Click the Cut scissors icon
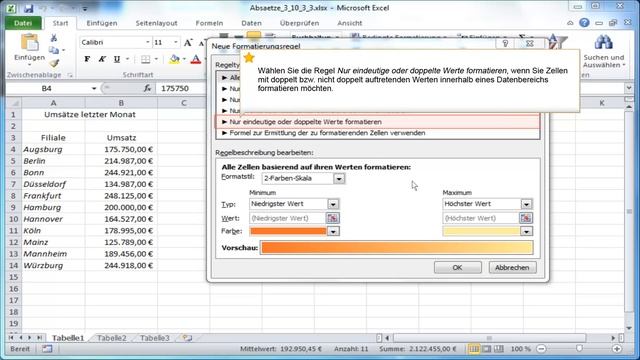Viewport: 640px width, 360px height. click(x=53, y=38)
